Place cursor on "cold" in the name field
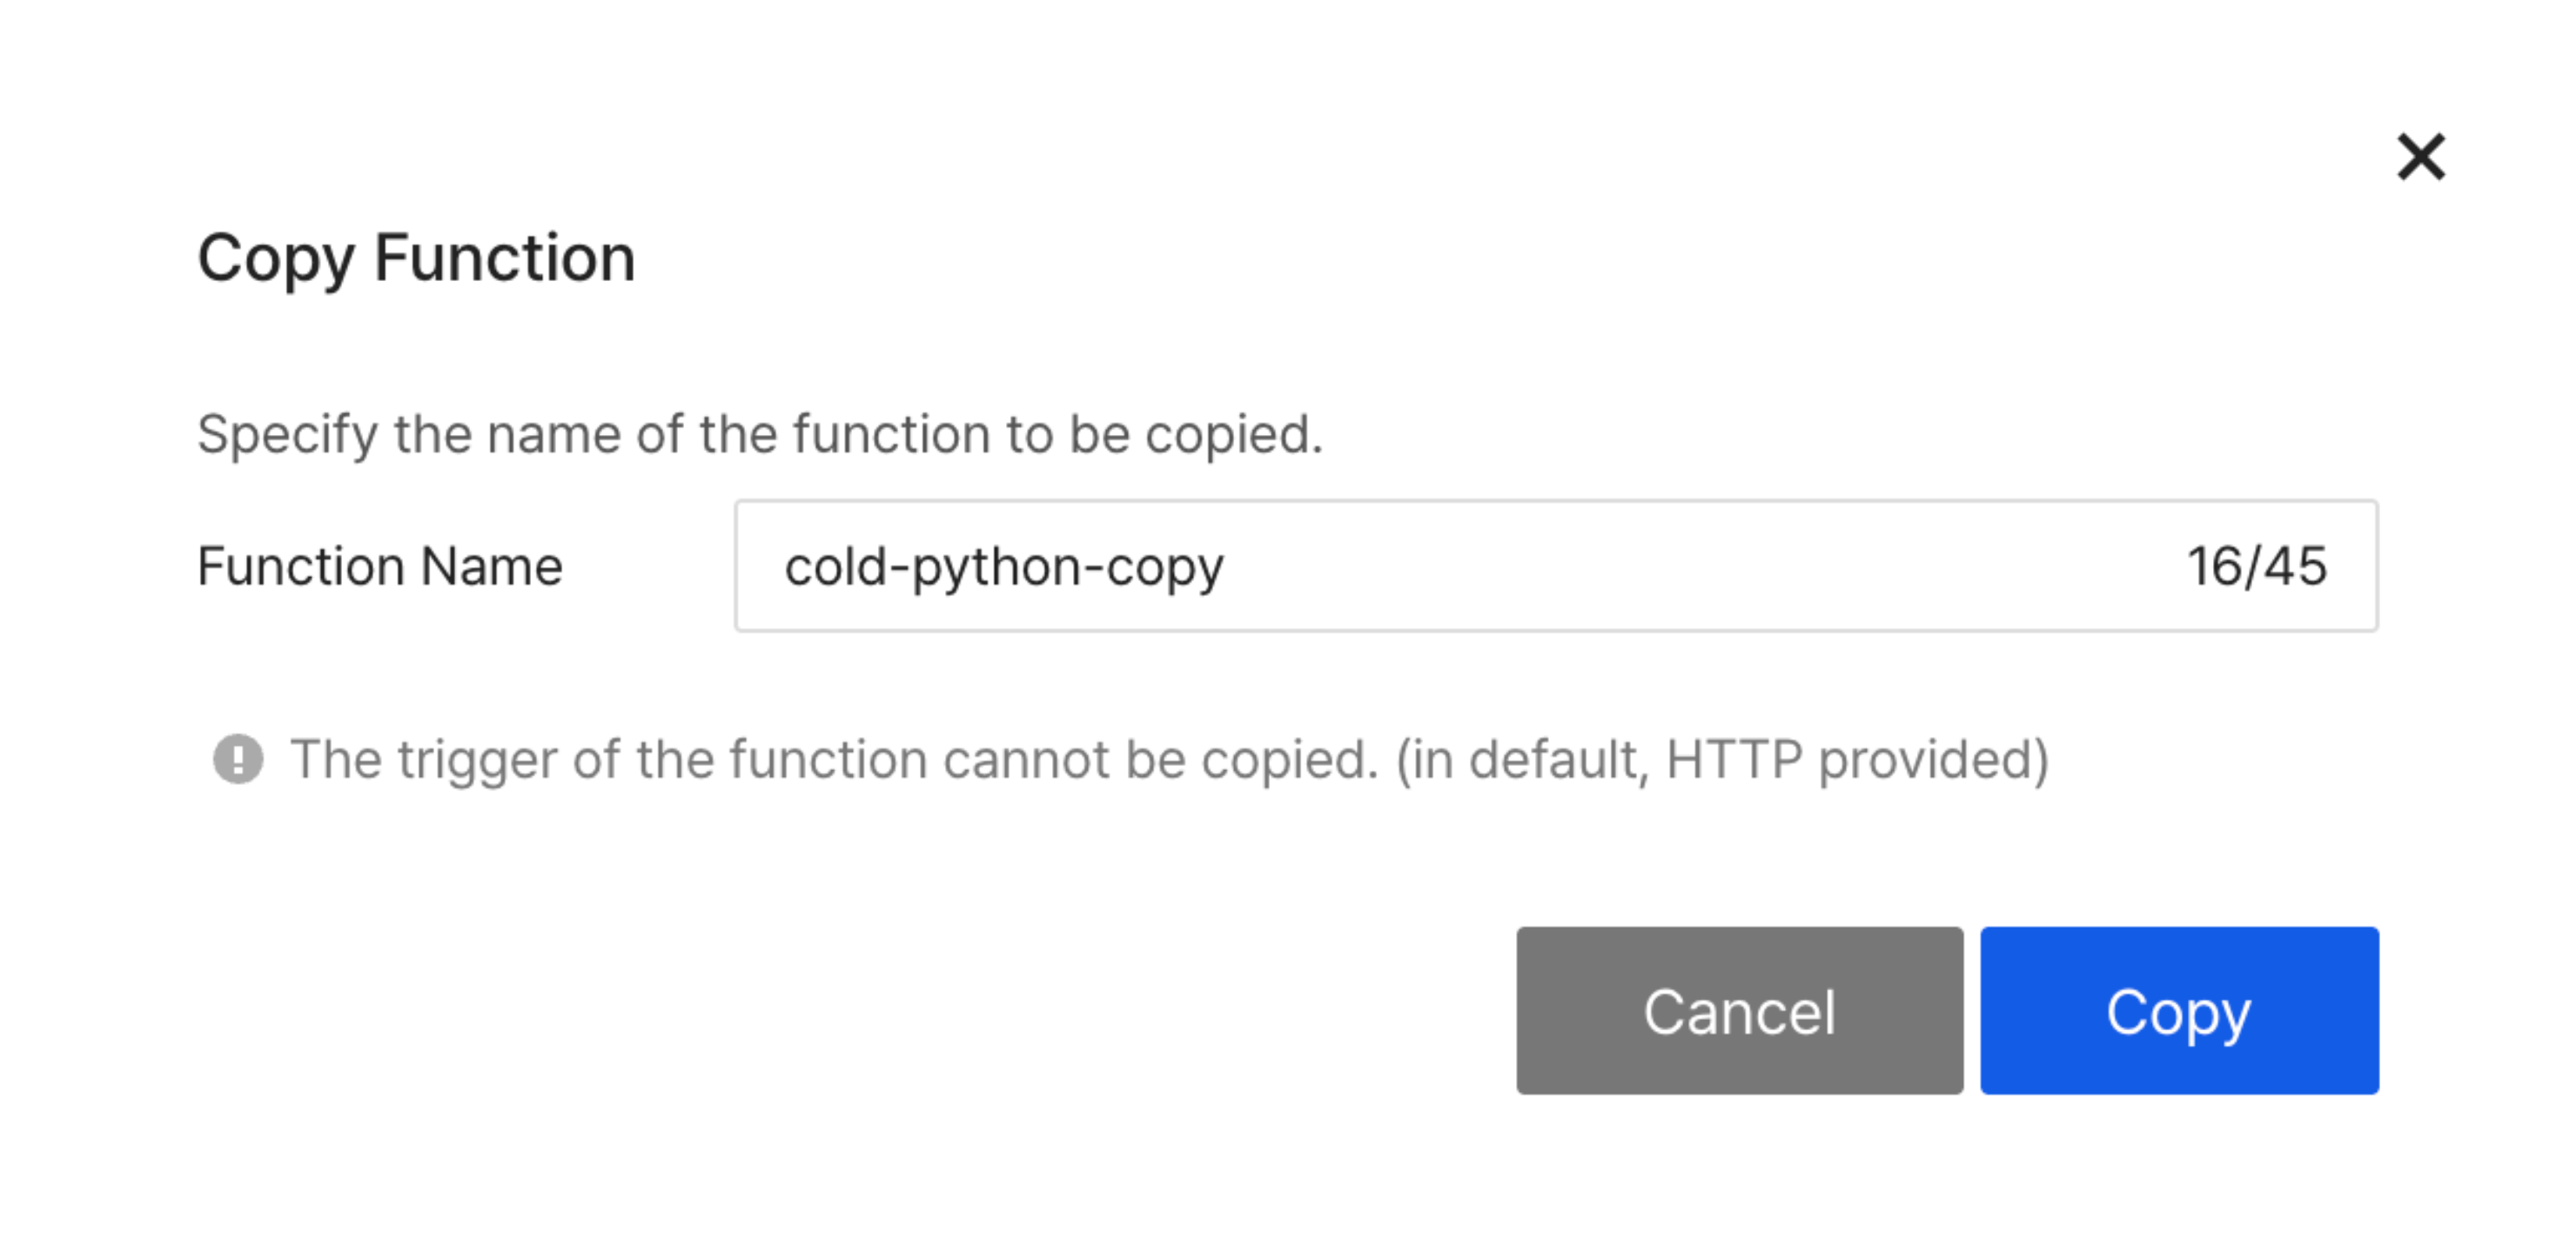 pos(834,567)
